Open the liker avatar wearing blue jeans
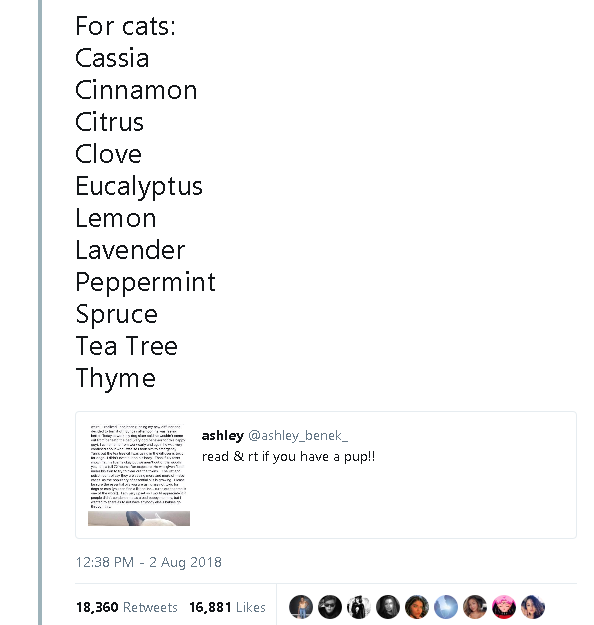The height and width of the screenshot is (625, 594). point(301,607)
